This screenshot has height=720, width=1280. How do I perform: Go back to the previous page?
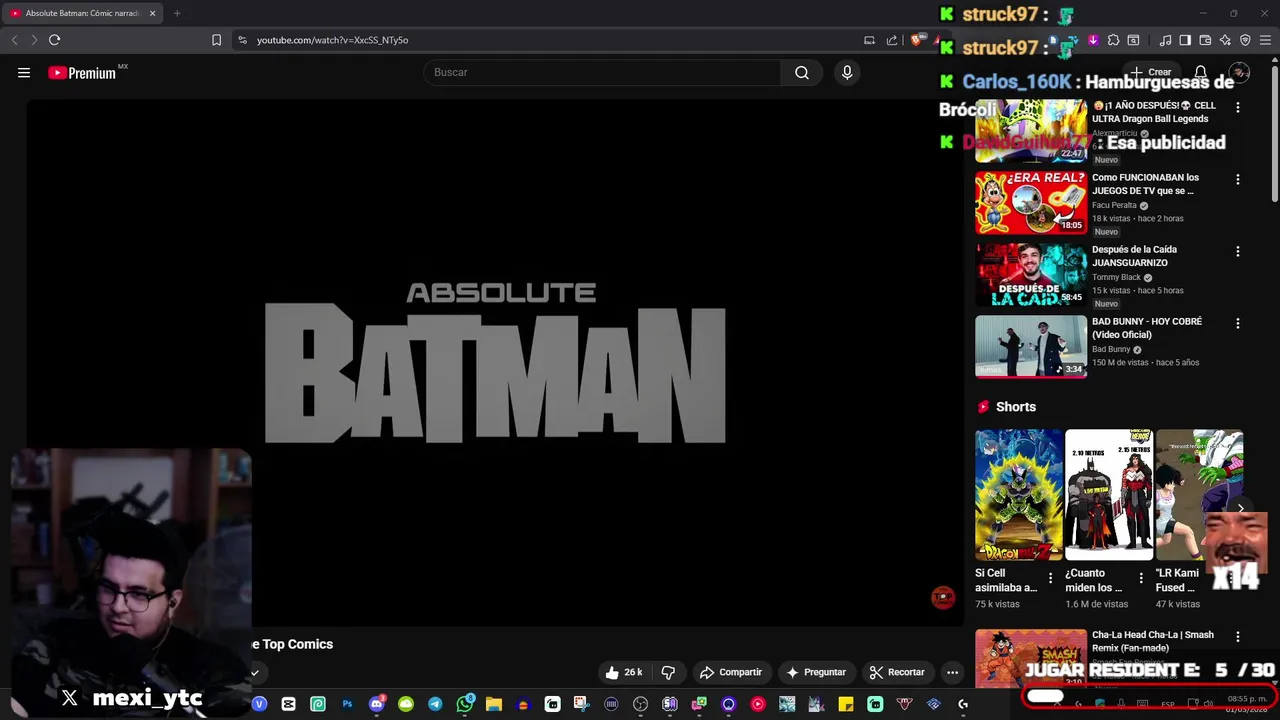[14, 40]
